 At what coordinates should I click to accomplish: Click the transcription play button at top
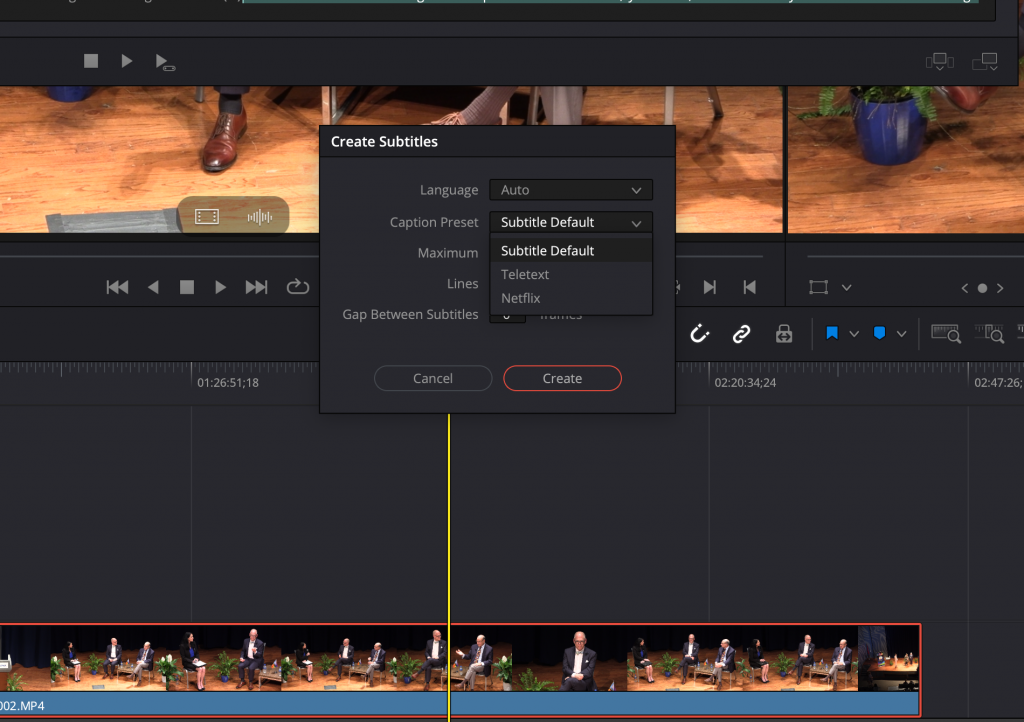tap(127, 61)
